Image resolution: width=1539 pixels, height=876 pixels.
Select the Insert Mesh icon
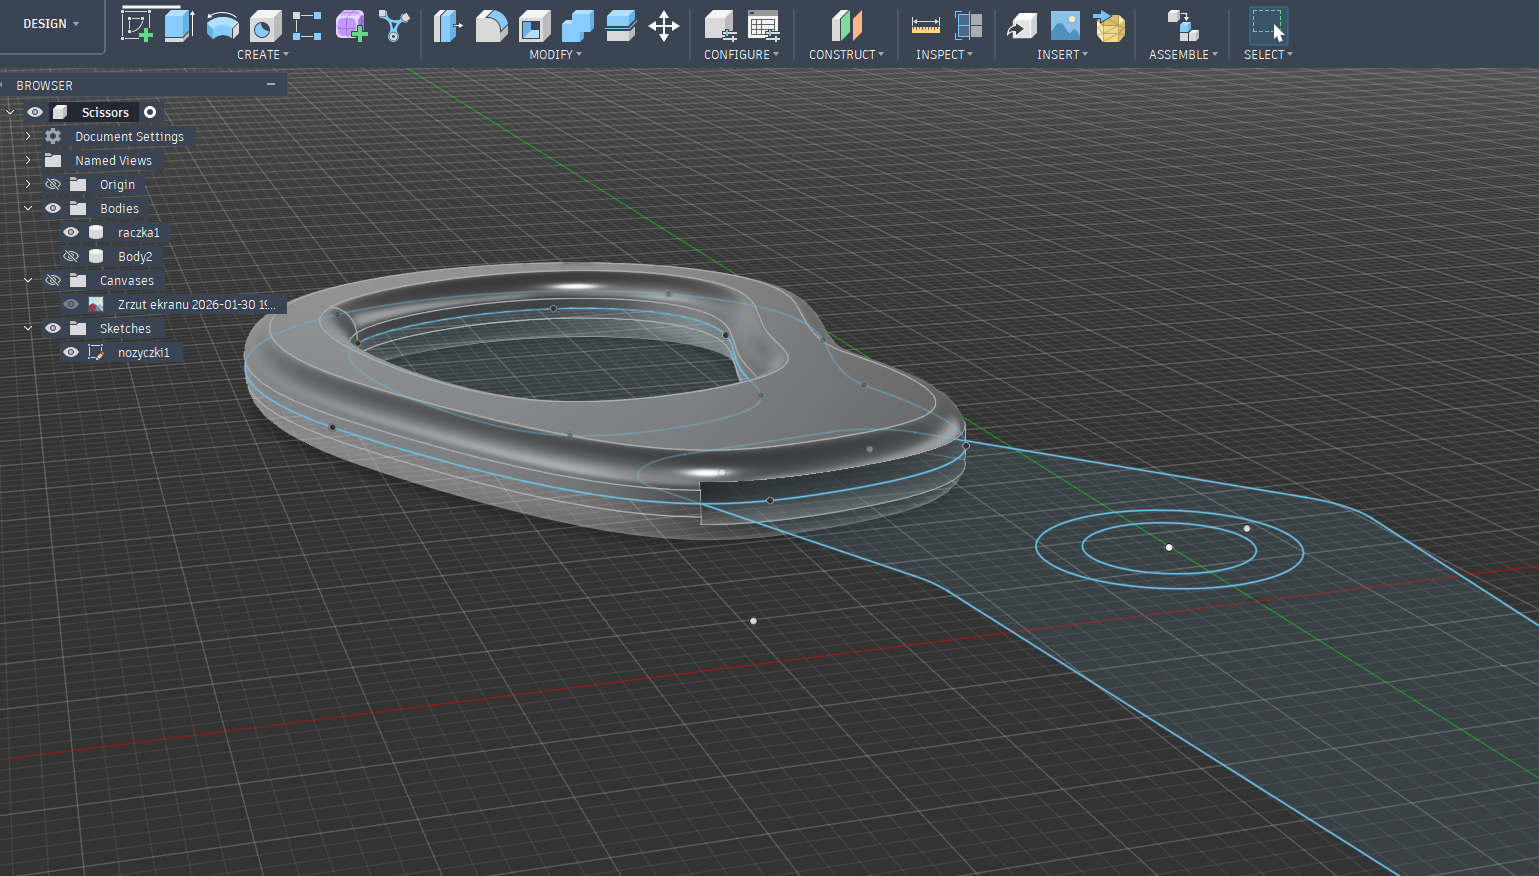click(1109, 26)
